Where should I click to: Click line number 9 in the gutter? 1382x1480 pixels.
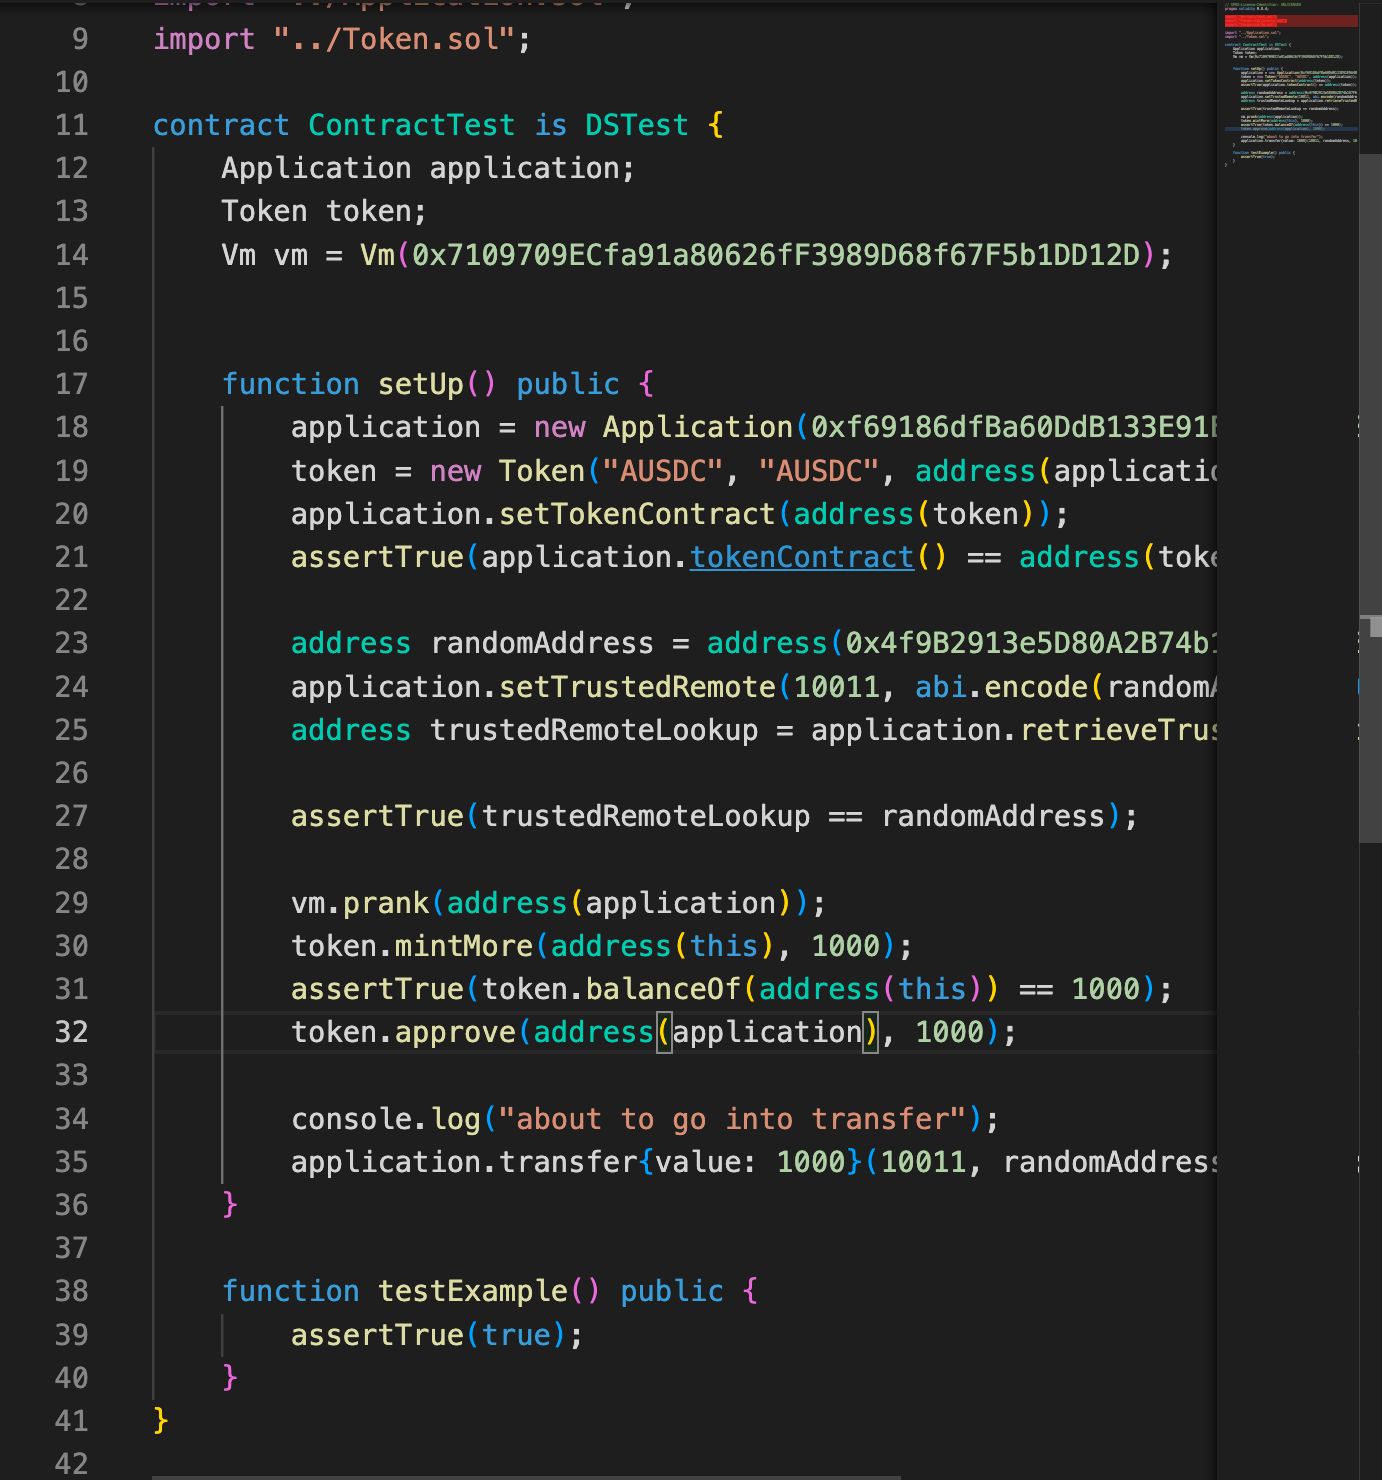[80, 39]
